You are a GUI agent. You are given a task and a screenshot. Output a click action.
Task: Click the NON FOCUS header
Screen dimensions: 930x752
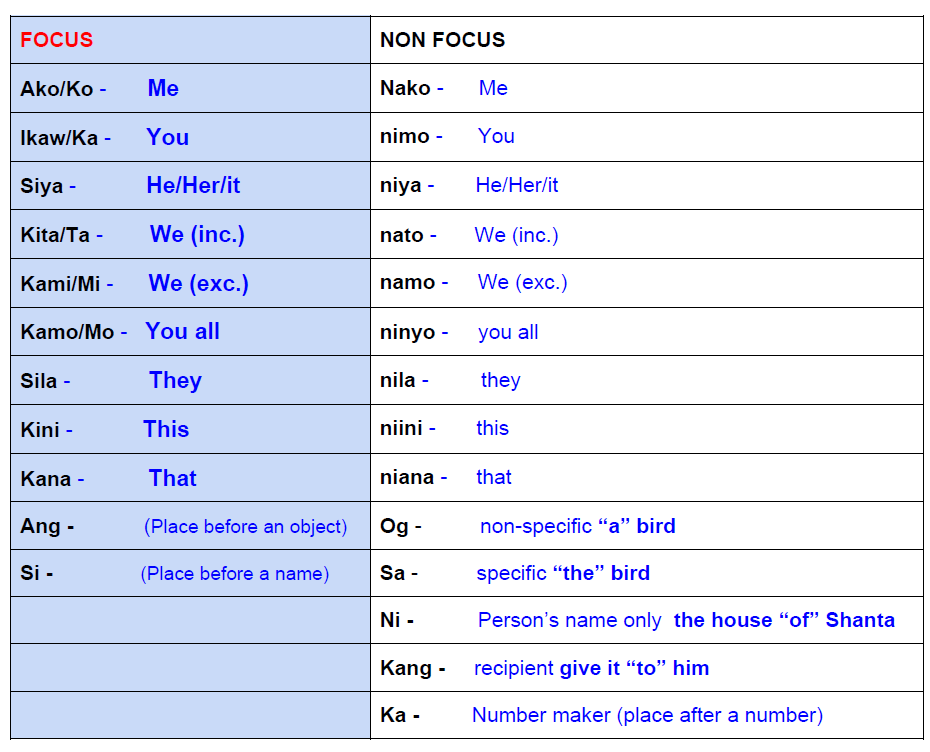click(442, 40)
